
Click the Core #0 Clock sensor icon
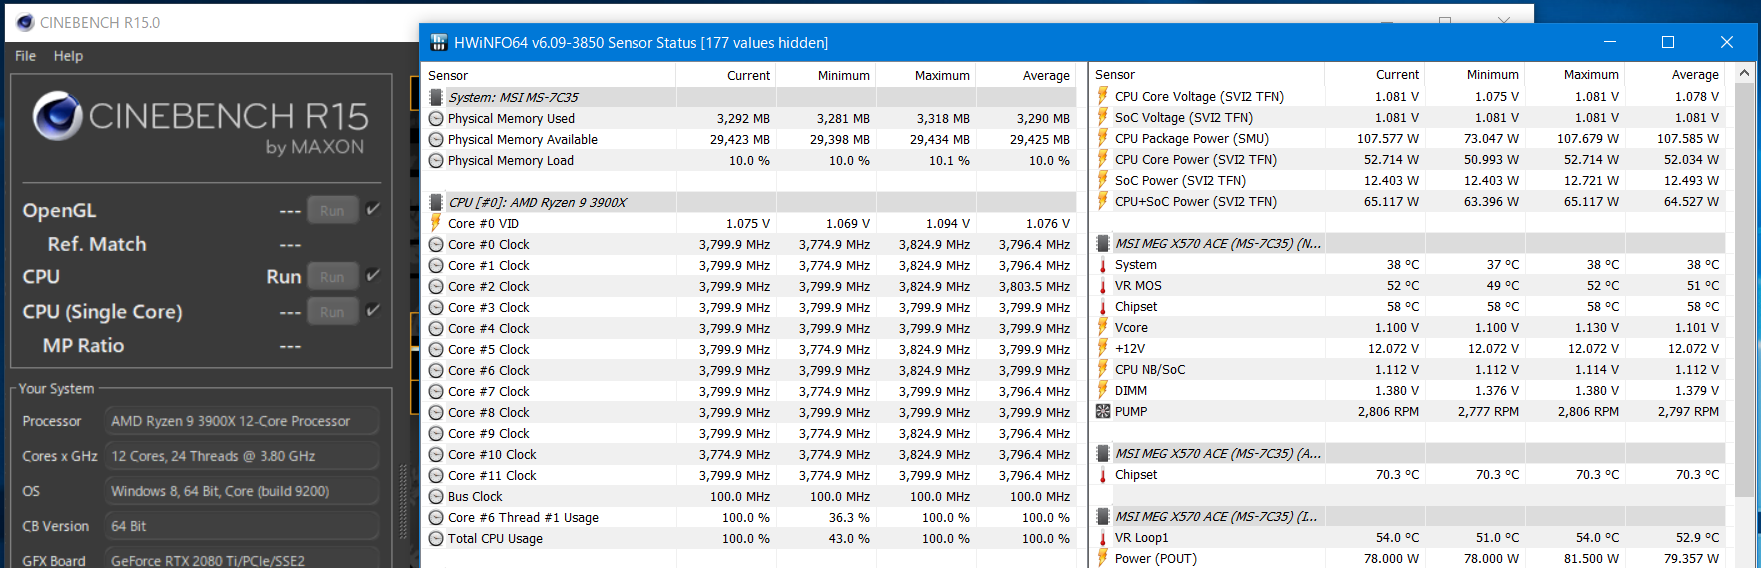point(436,244)
